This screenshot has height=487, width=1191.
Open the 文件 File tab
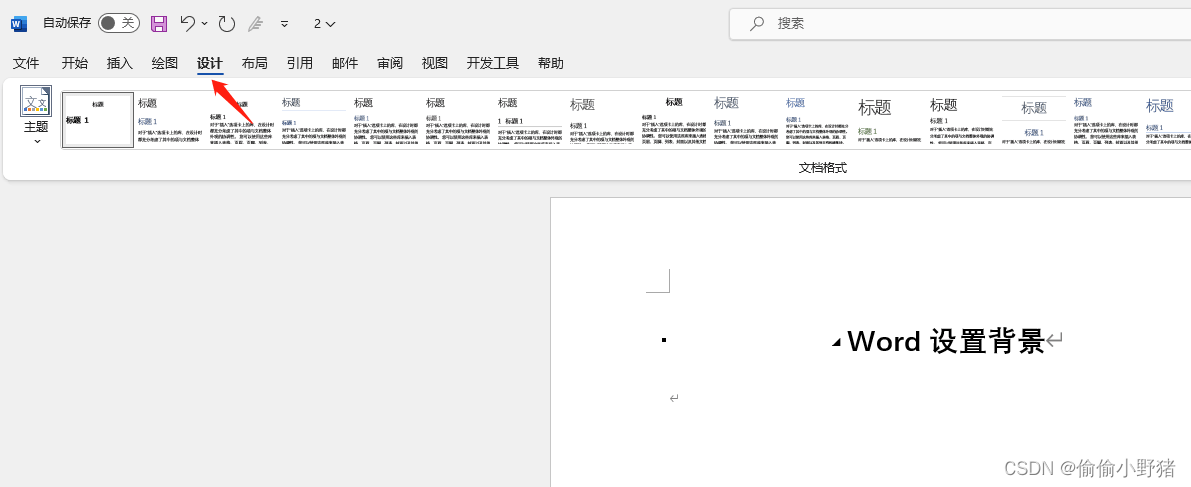[26, 63]
